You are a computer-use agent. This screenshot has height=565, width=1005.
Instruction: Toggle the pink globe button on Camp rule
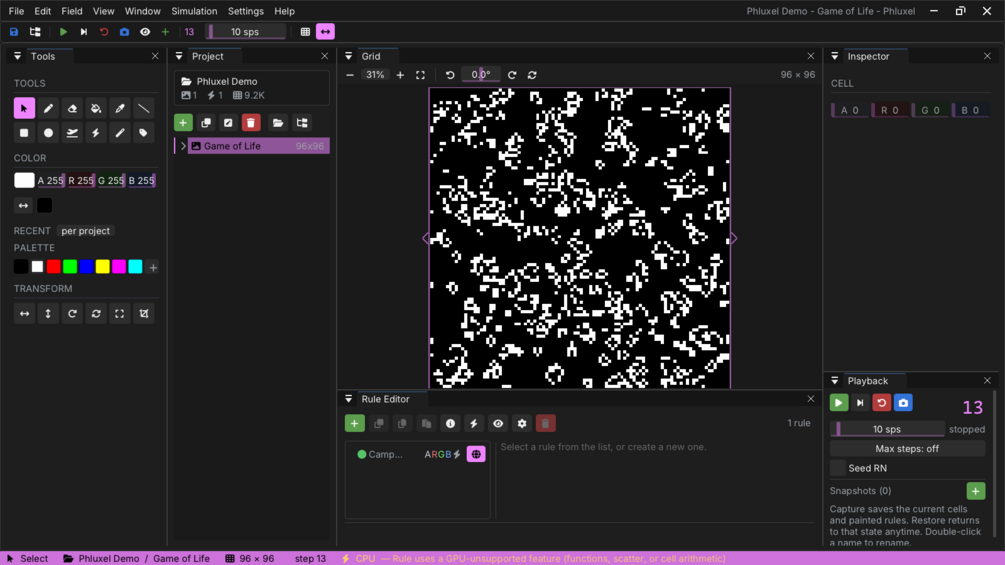click(x=476, y=454)
